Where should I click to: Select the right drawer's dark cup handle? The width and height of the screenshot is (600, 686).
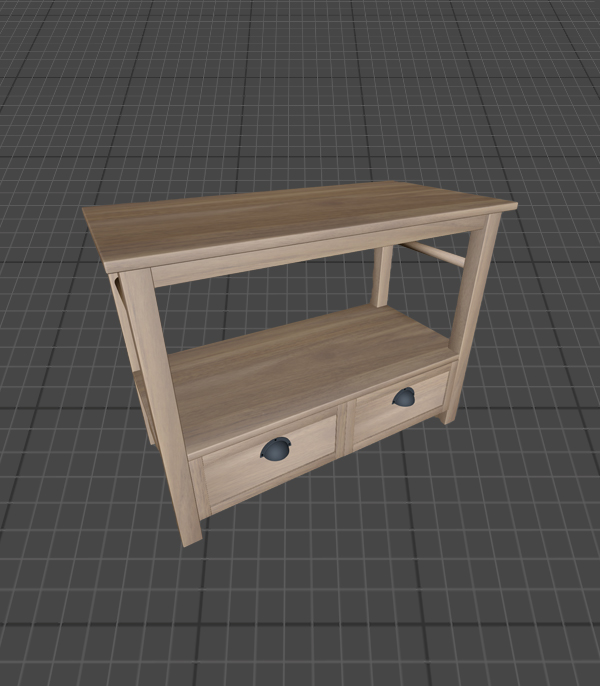(404, 397)
